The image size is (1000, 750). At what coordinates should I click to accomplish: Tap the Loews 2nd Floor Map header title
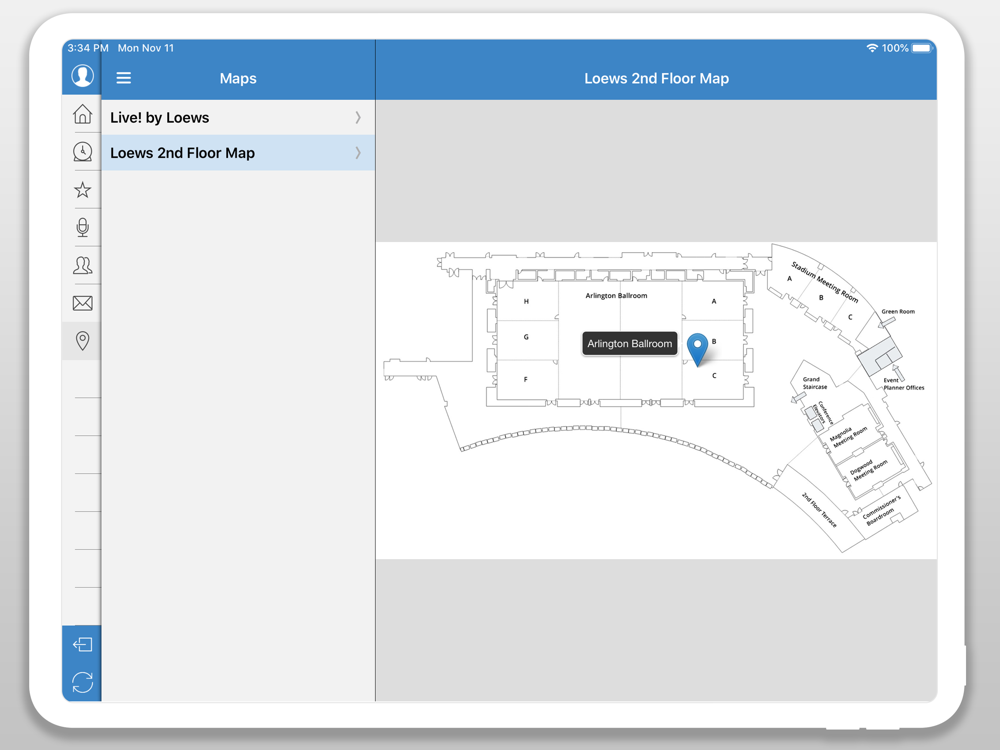(656, 78)
